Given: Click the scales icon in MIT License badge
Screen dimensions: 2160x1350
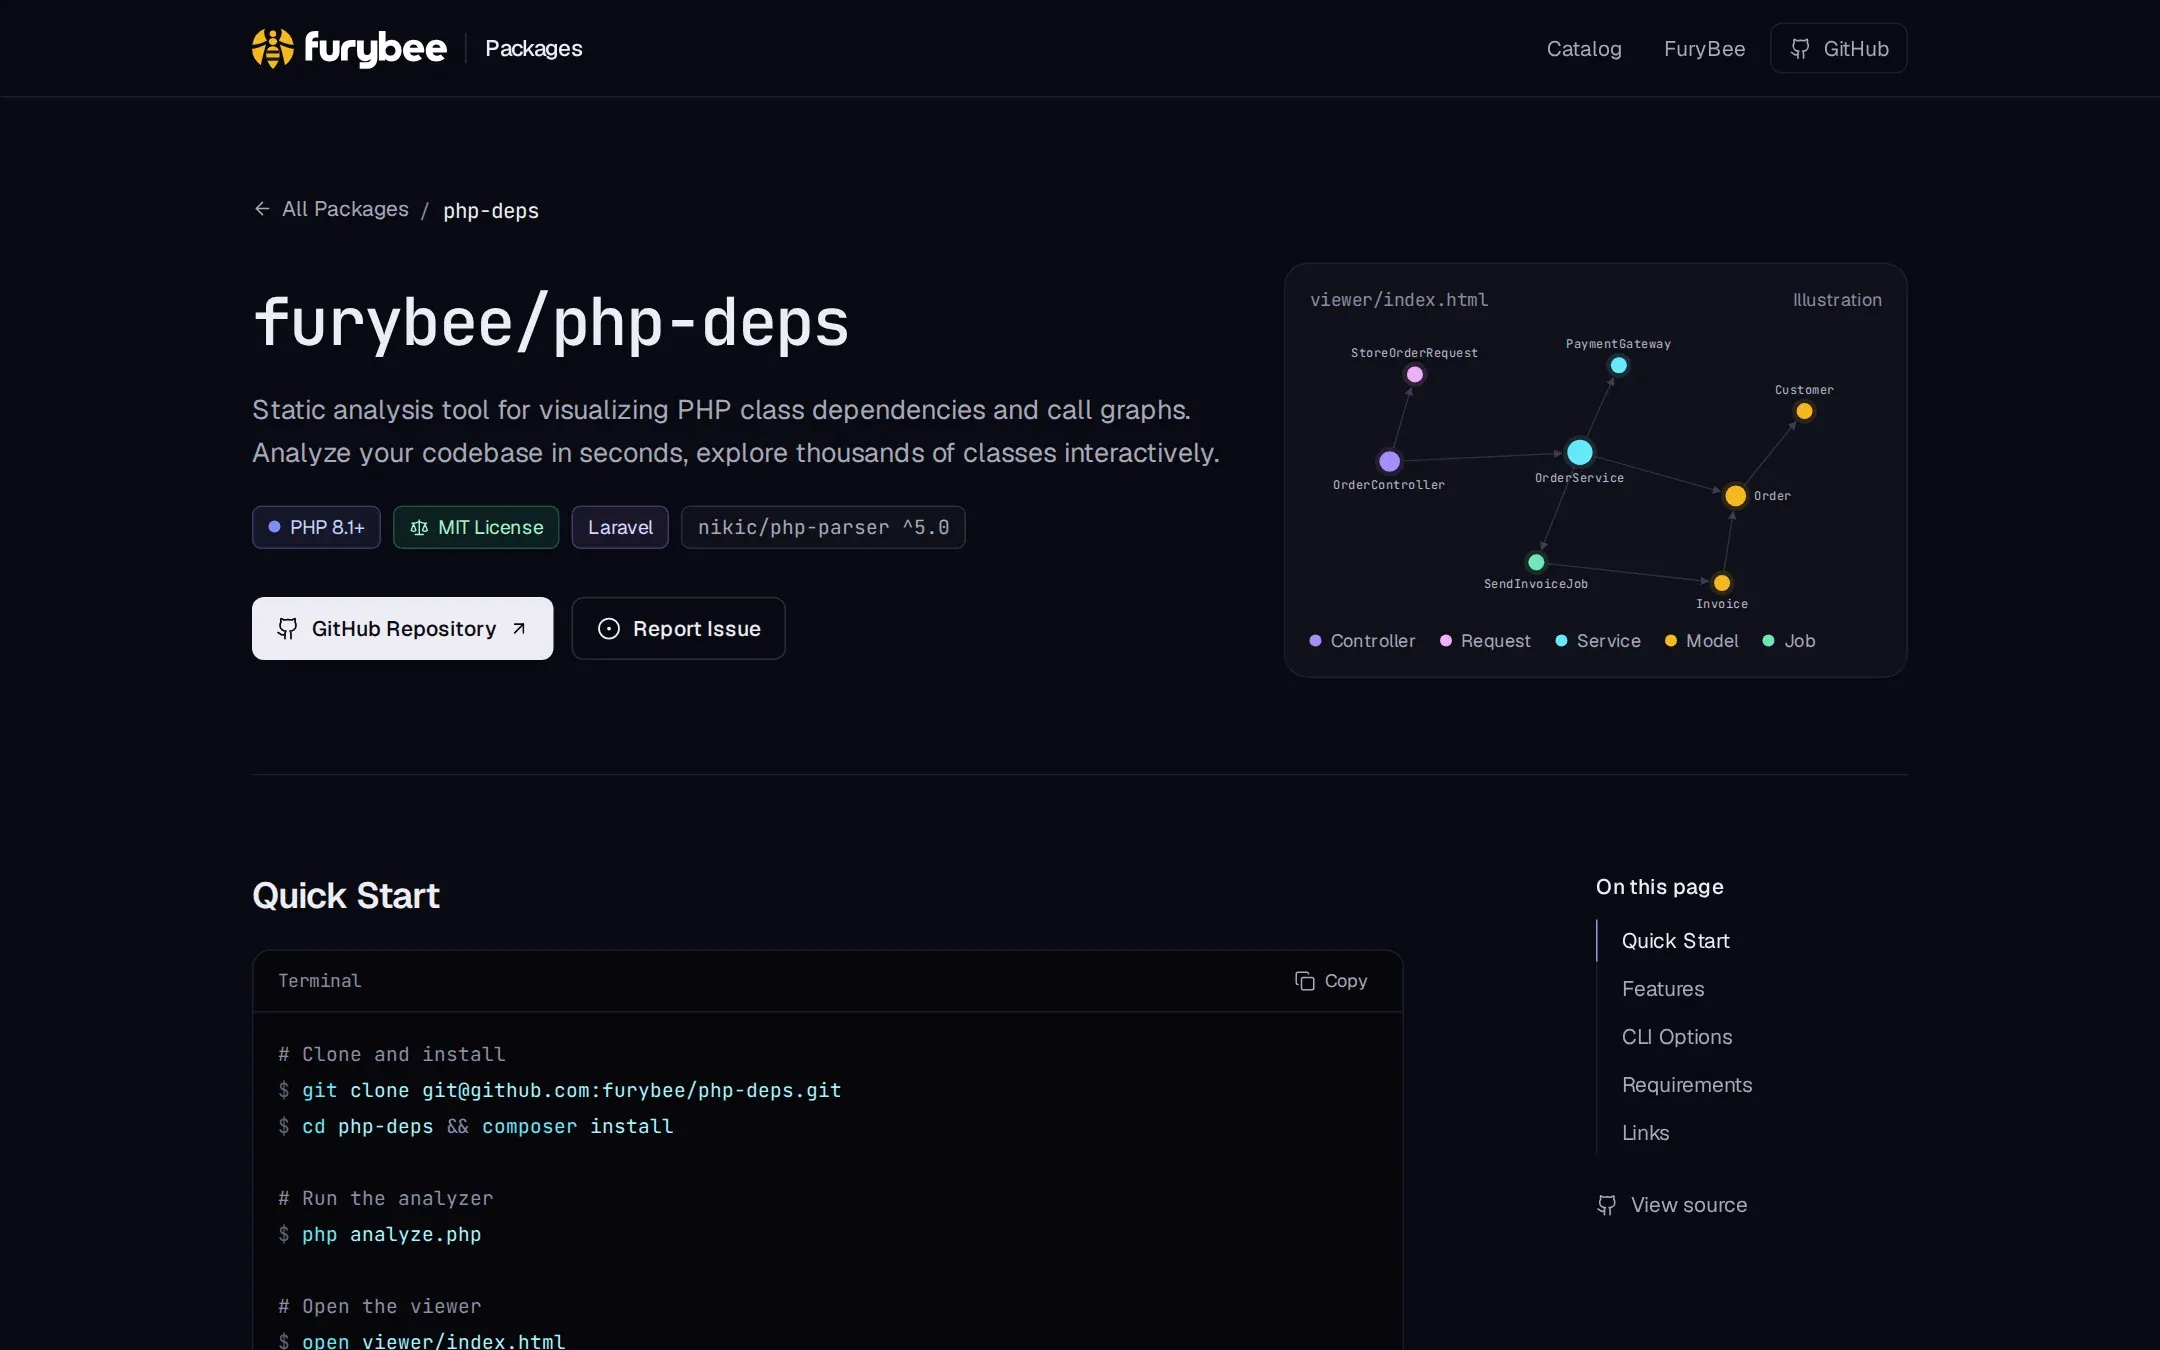Looking at the screenshot, I should (419, 527).
